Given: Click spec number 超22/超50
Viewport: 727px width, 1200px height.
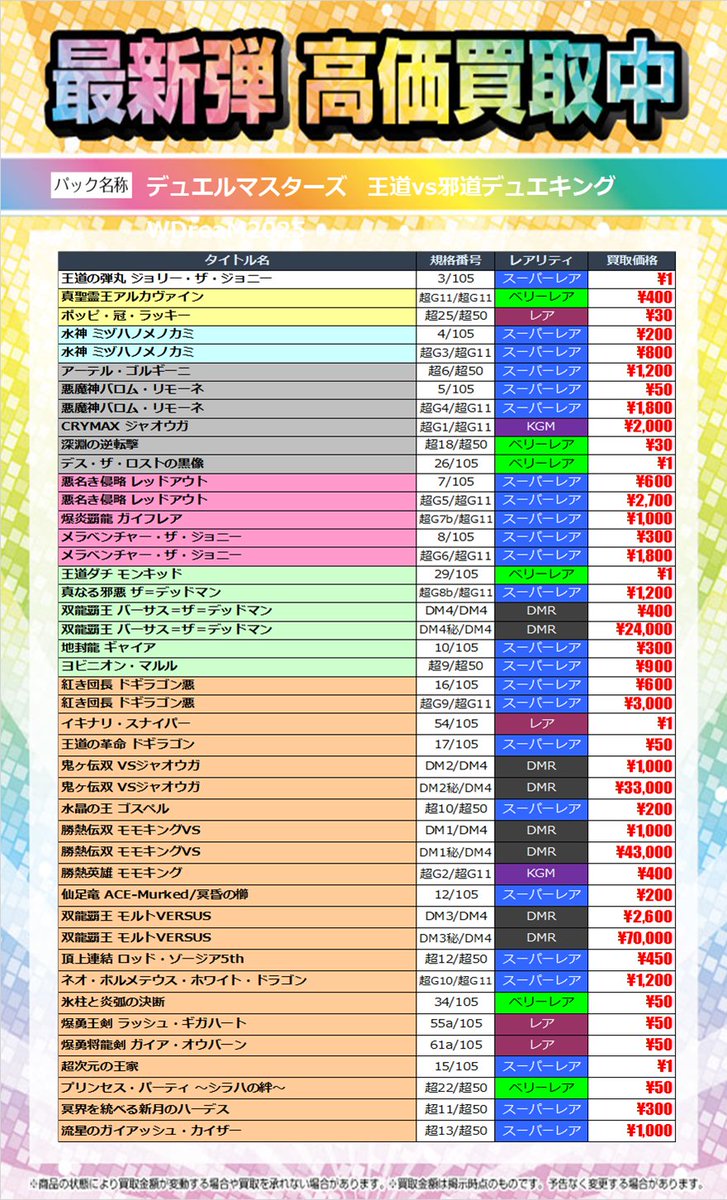Looking at the screenshot, I should [455, 1088].
